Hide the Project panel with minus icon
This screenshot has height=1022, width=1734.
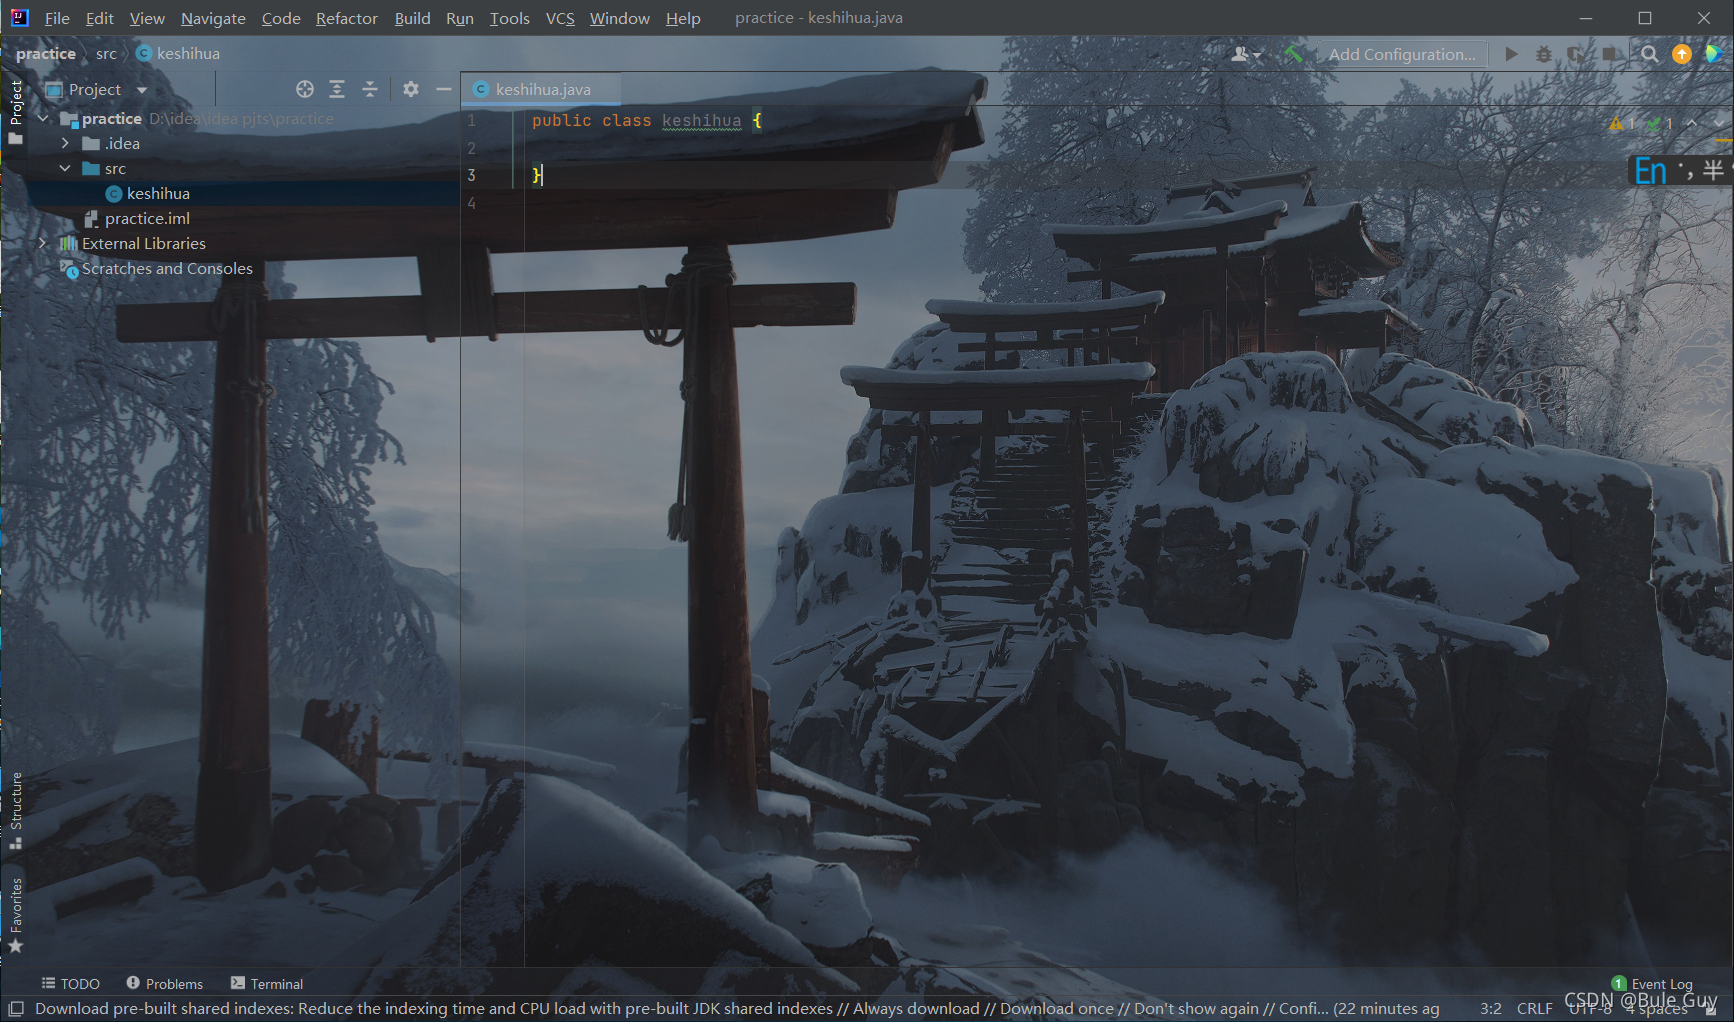pos(443,89)
